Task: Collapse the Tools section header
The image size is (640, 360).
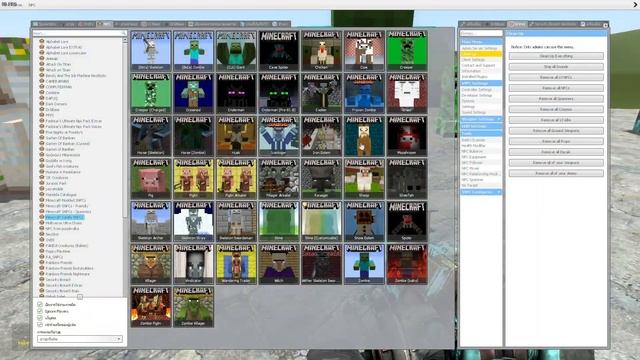Action: [481, 133]
